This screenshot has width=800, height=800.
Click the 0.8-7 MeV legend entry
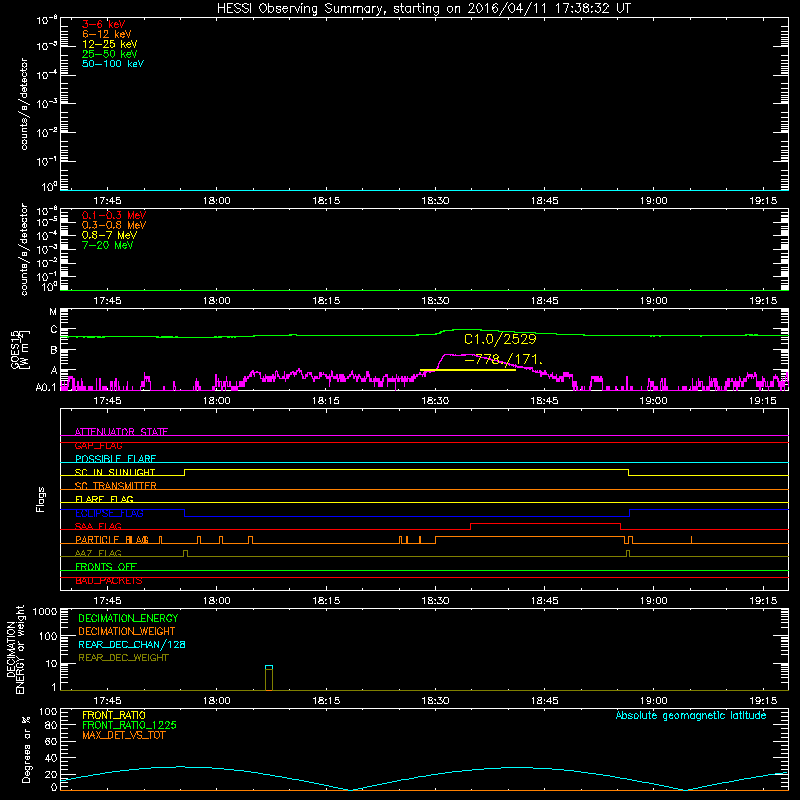tap(110, 235)
